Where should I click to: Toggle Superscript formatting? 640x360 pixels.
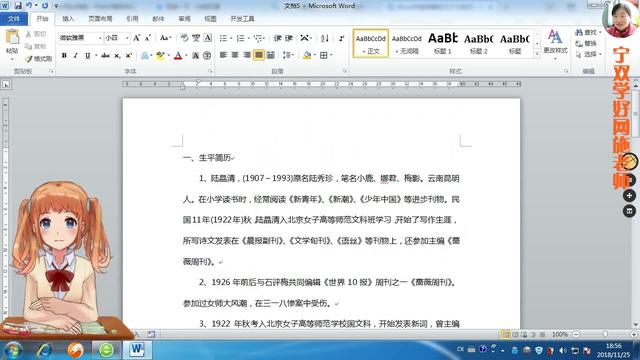point(129,56)
